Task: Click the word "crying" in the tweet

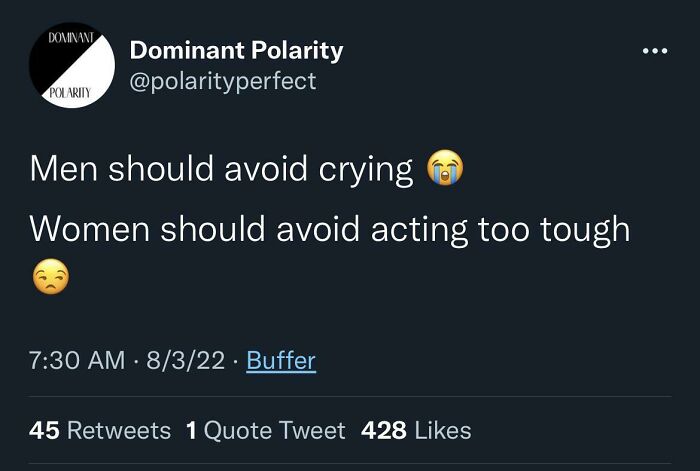Action: (366, 171)
